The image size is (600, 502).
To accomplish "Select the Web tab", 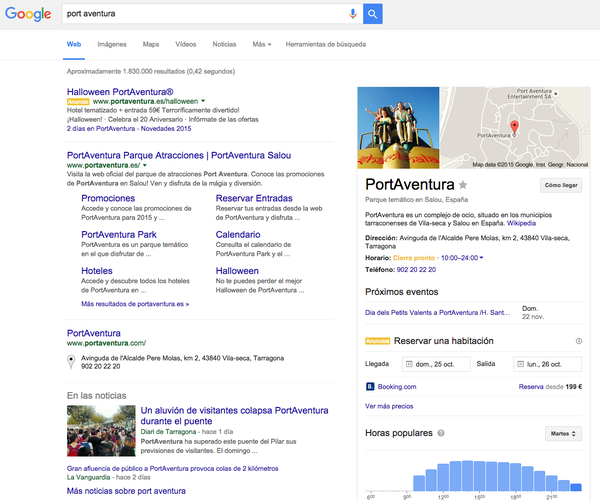I will (74, 44).
